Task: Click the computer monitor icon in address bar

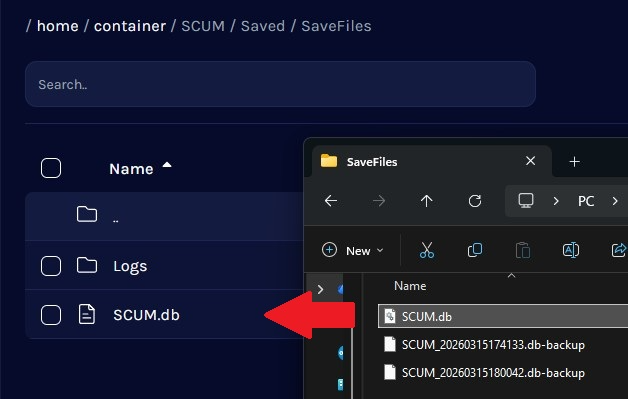Action: click(526, 200)
